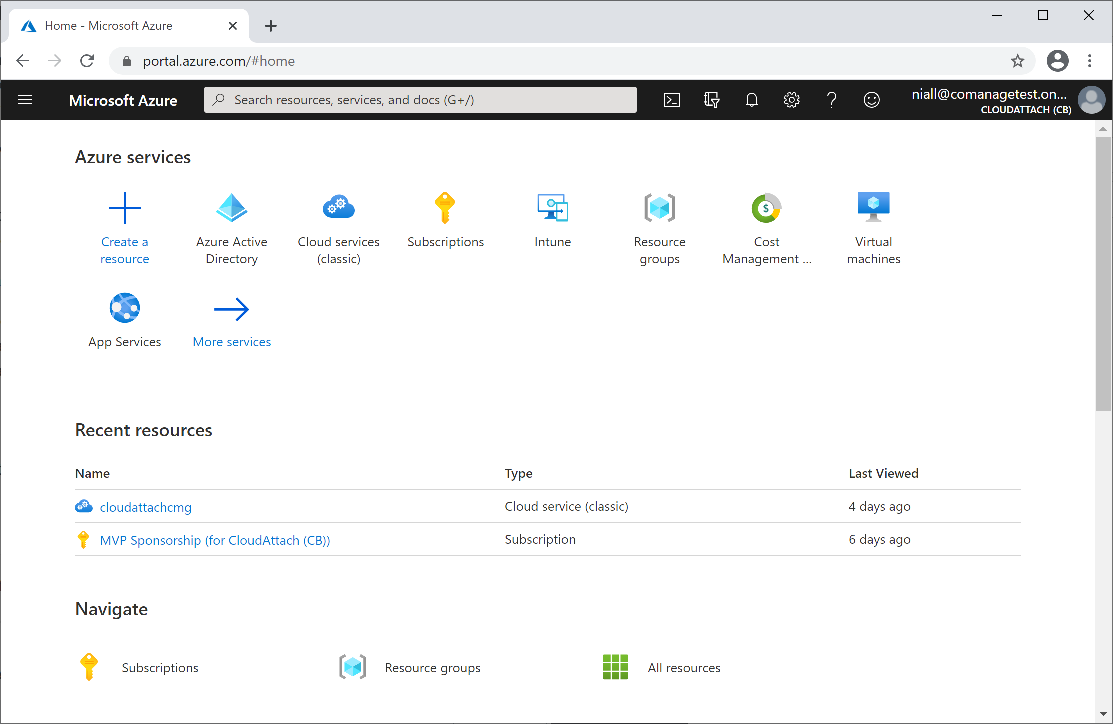Click the scrollbar down arrow

click(1102, 714)
